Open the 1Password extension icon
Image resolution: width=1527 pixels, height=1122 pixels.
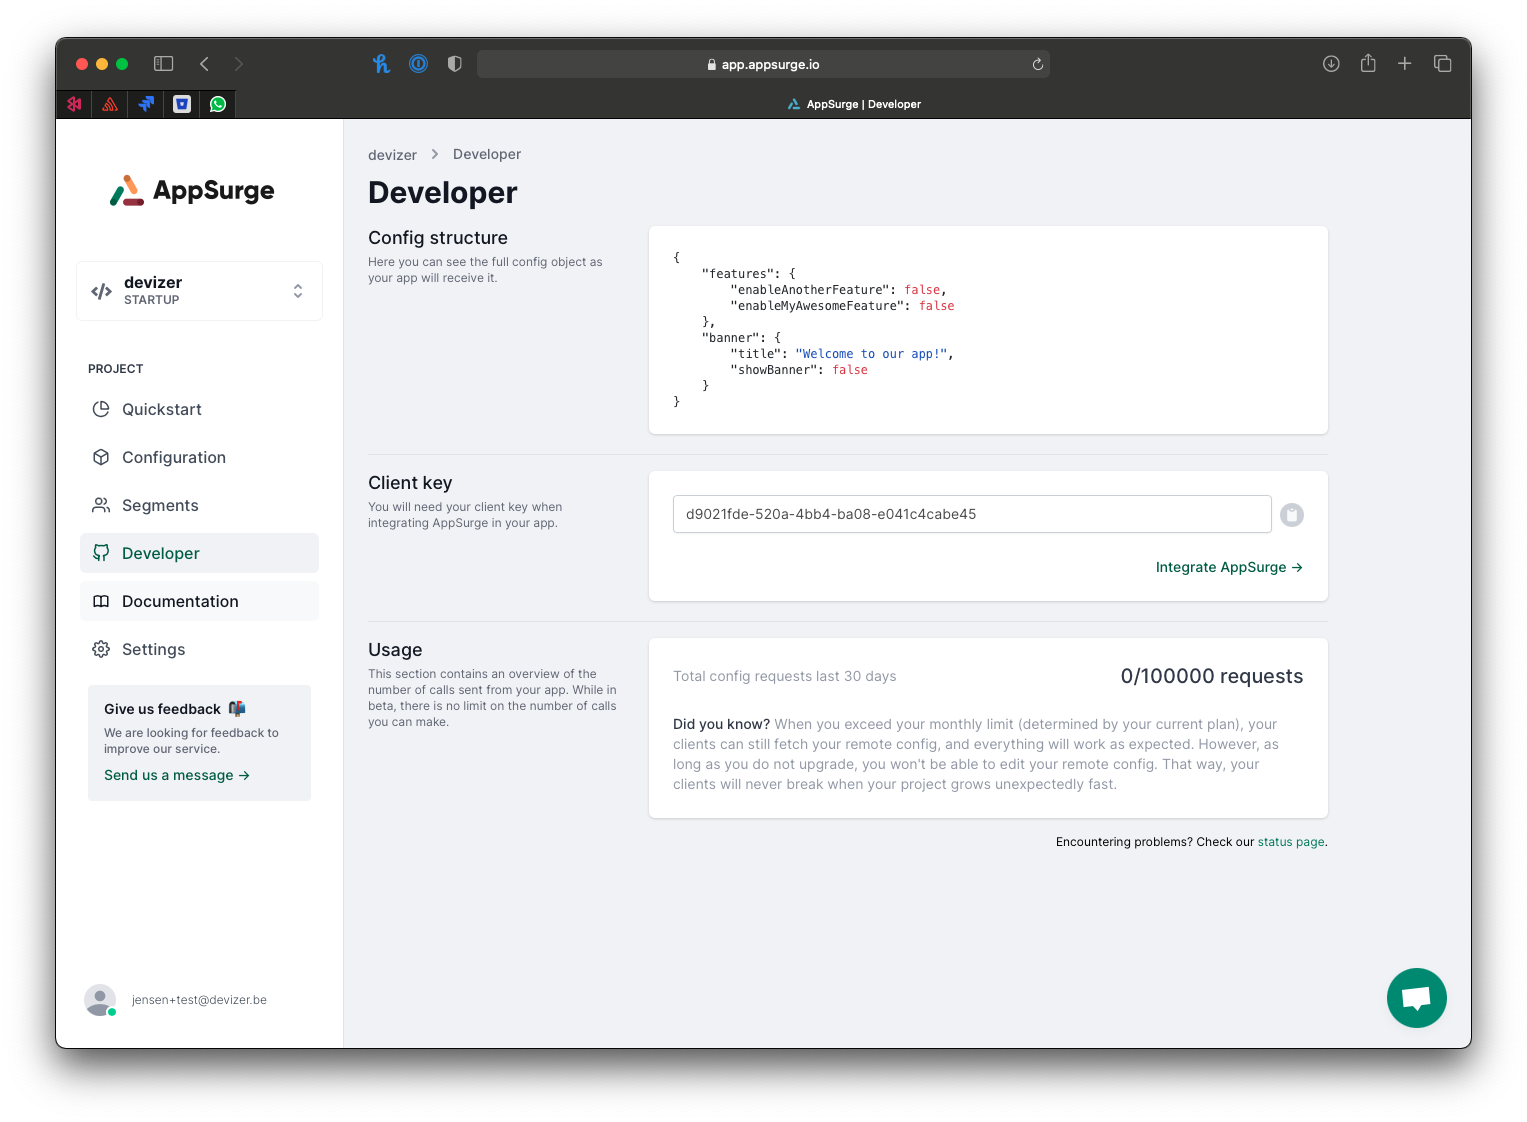[418, 64]
